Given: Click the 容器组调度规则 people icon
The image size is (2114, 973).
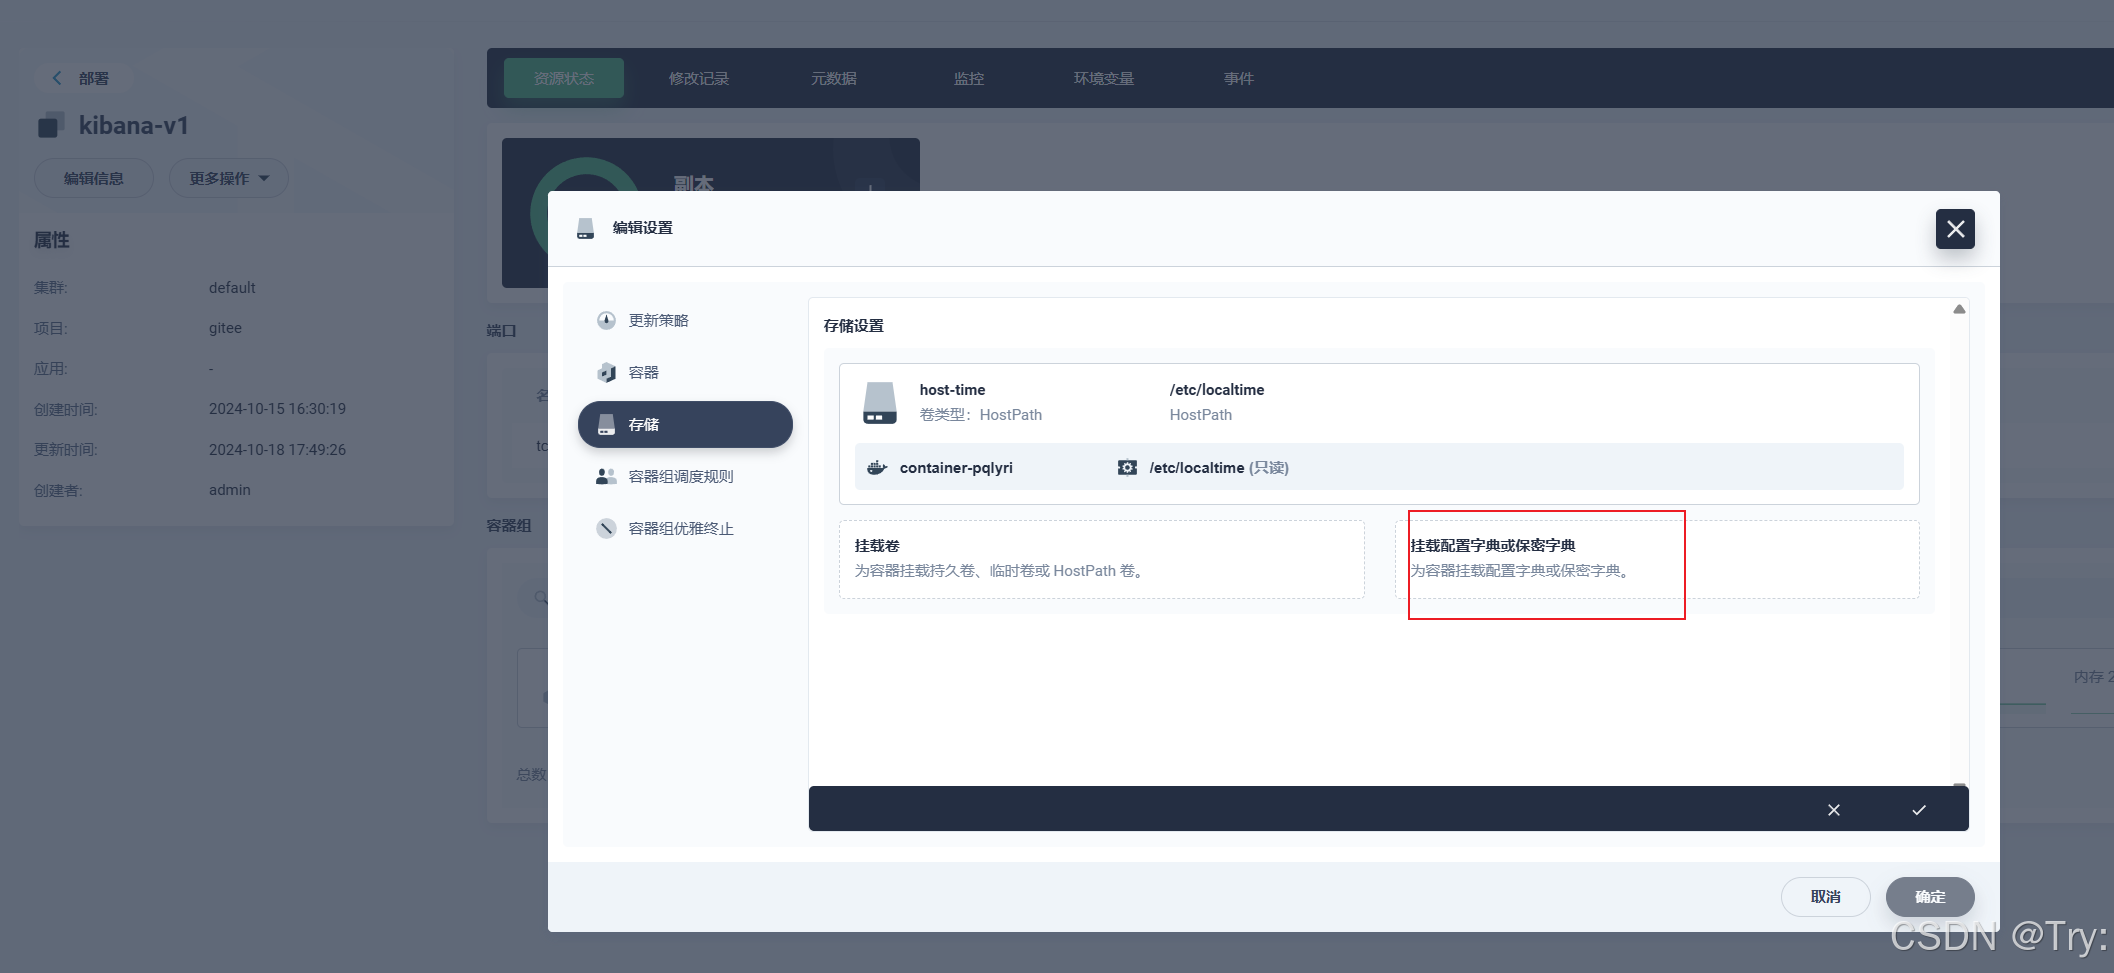Looking at the screenshot, I should point(606,476).
